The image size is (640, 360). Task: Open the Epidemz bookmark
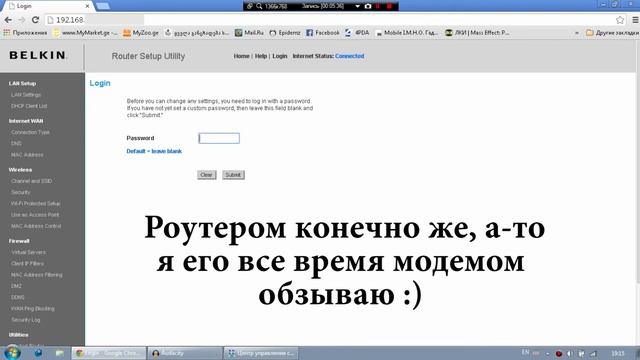(285, 33)
